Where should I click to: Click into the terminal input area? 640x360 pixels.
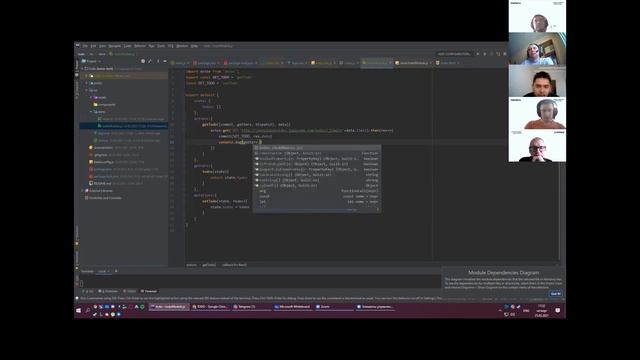point(260,282)
